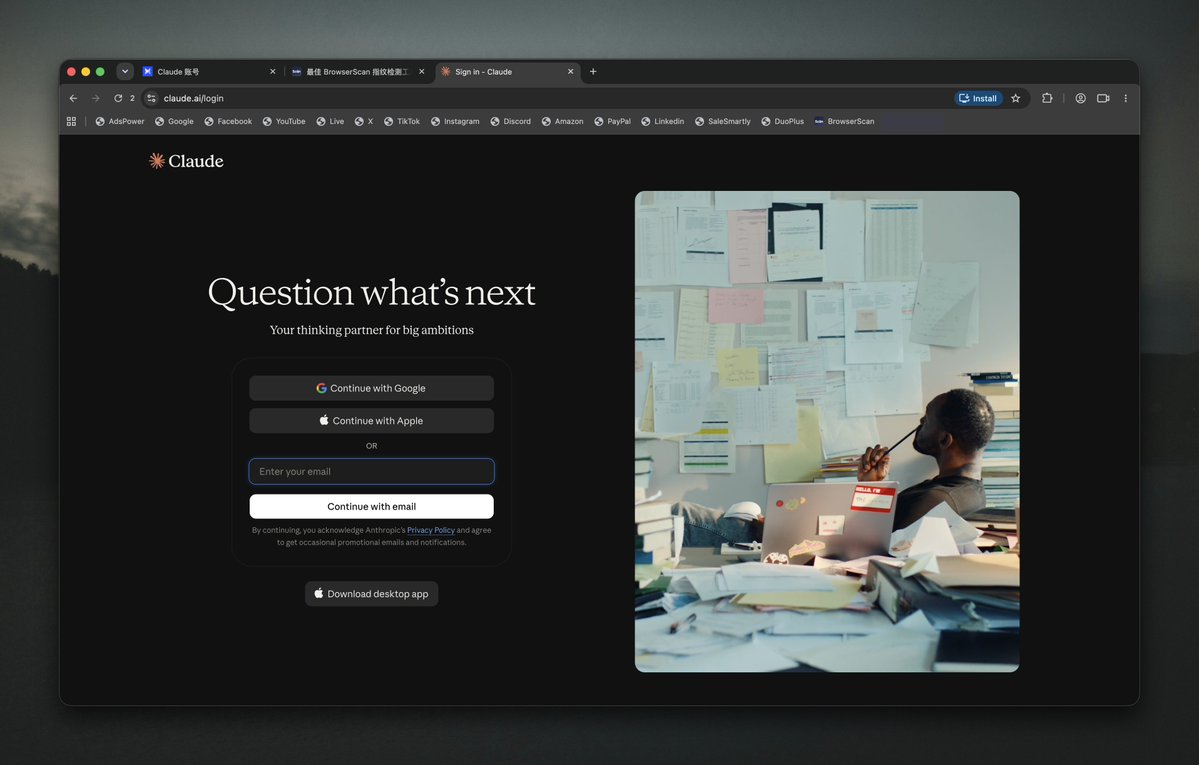
Task: Open the Google bookmark
Action: click(x=174, y=121)
